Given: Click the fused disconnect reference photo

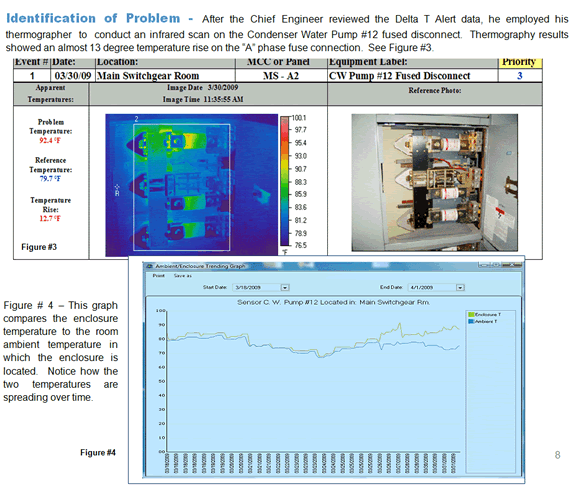Looking at the screenshot, I should point(435,183).
